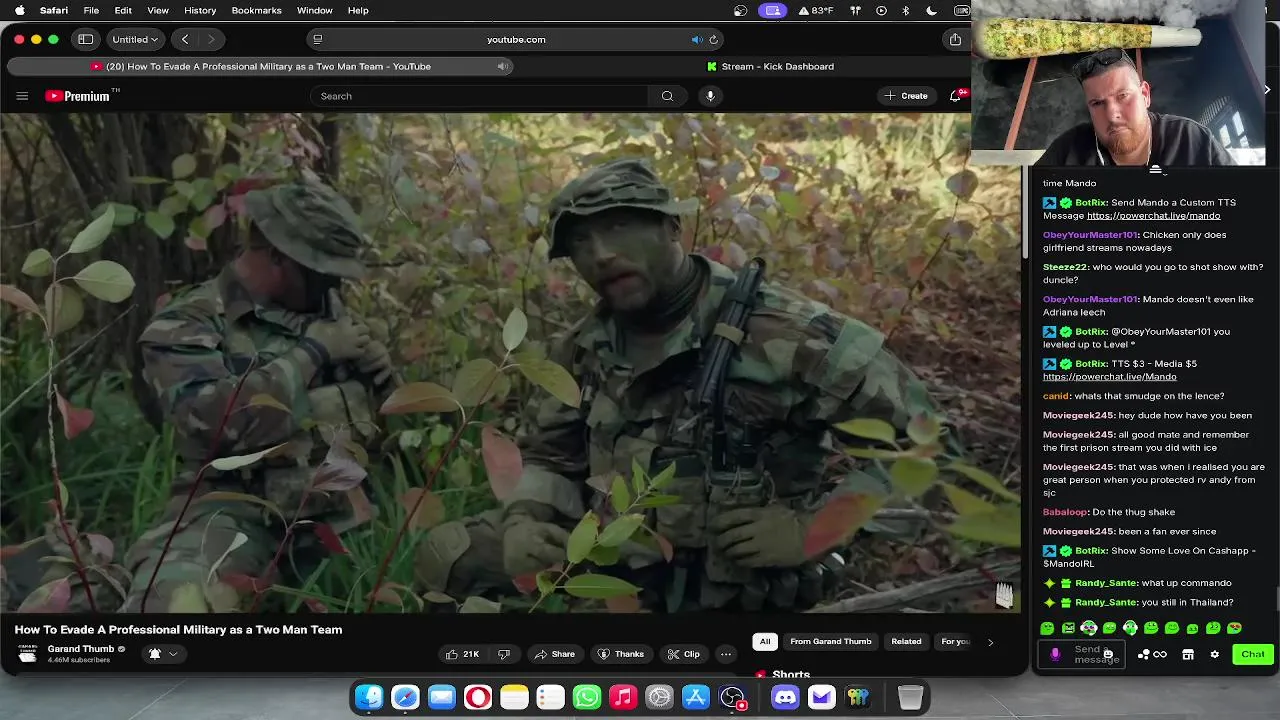Image resolution: width=1280 pixels, height=720 pixels.
Task: Open the page reader icon in address bar
Action: 318,39
